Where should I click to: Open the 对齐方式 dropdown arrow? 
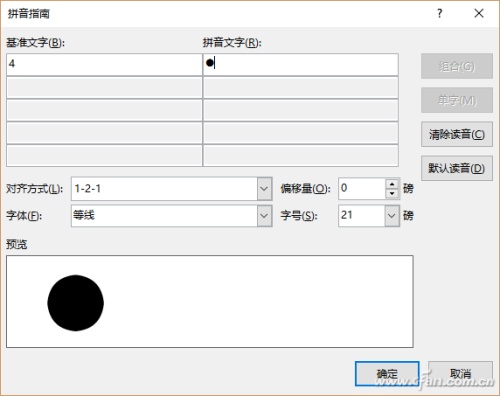[264, 189]
